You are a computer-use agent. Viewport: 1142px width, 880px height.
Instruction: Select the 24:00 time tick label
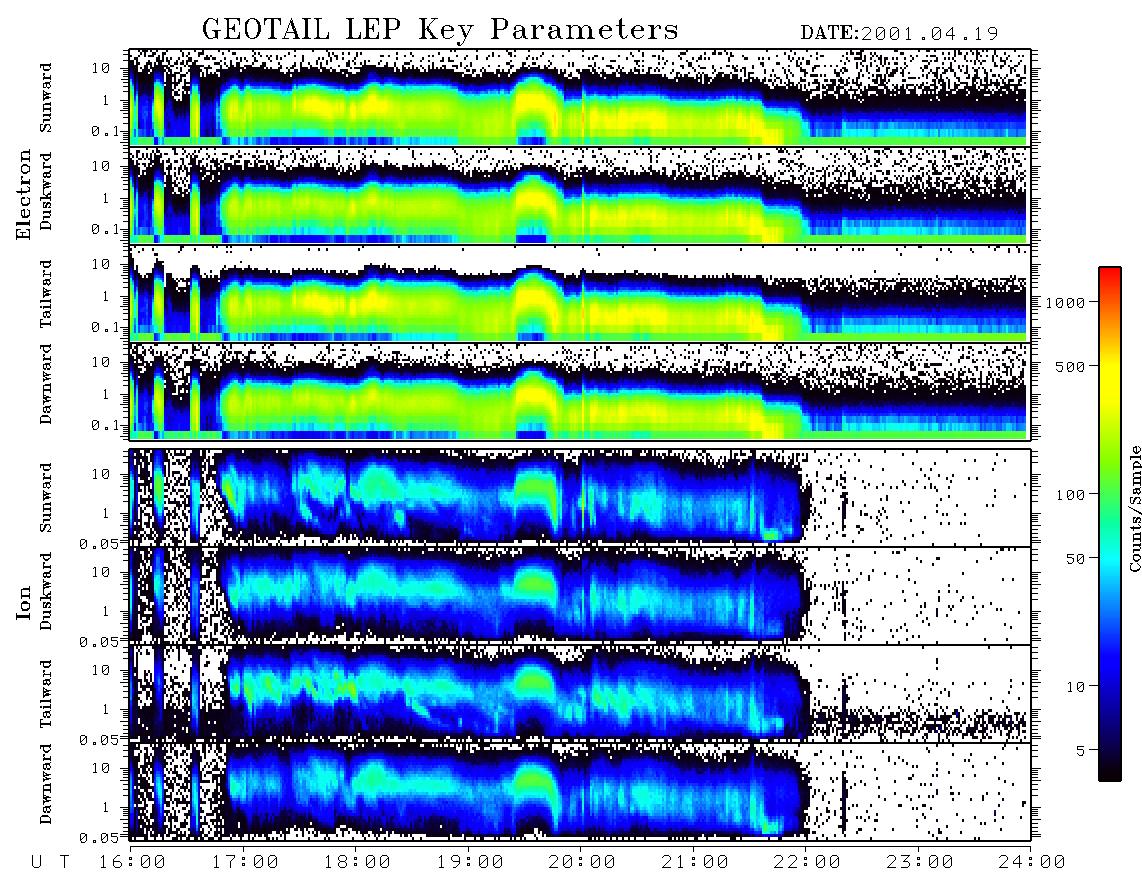tap(1031, 863)
